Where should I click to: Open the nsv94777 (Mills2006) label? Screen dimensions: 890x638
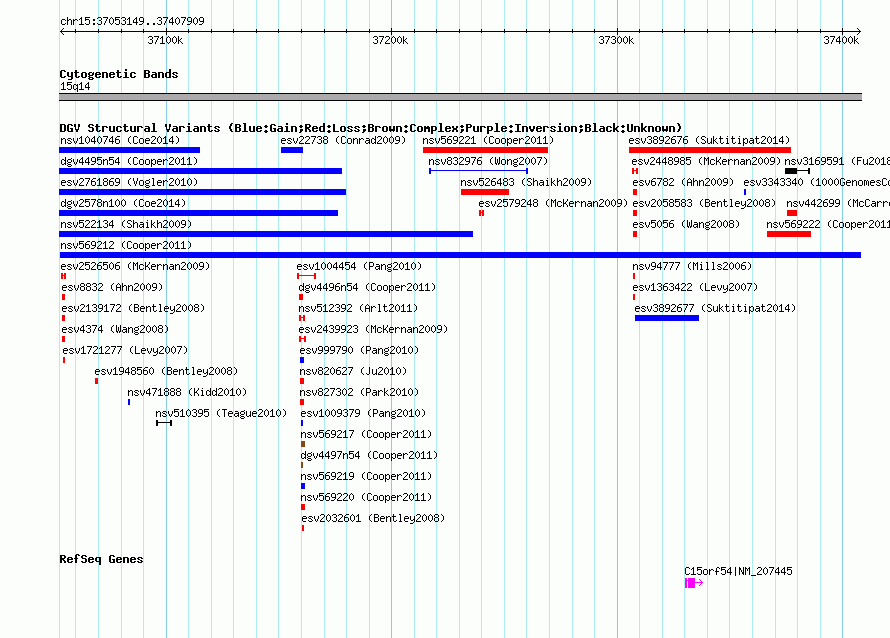pyautogui.click(x=692, y=266)
